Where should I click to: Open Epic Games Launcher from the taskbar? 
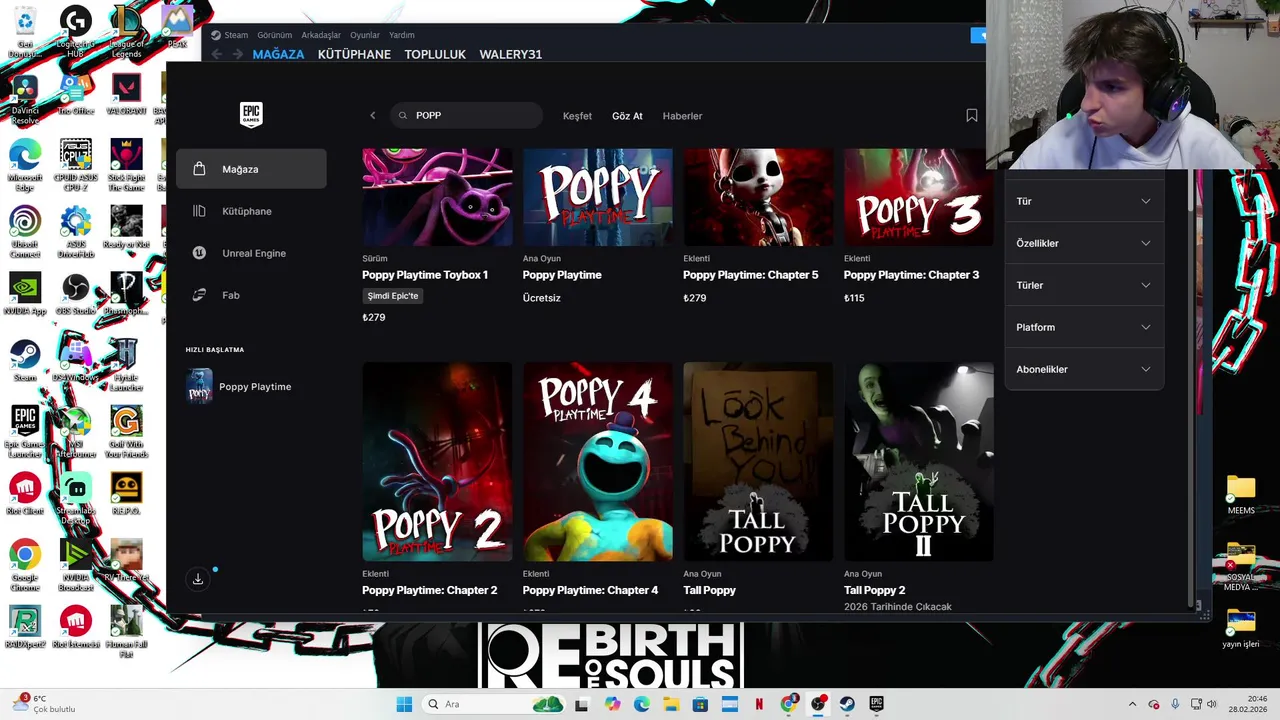coord(876,704)
